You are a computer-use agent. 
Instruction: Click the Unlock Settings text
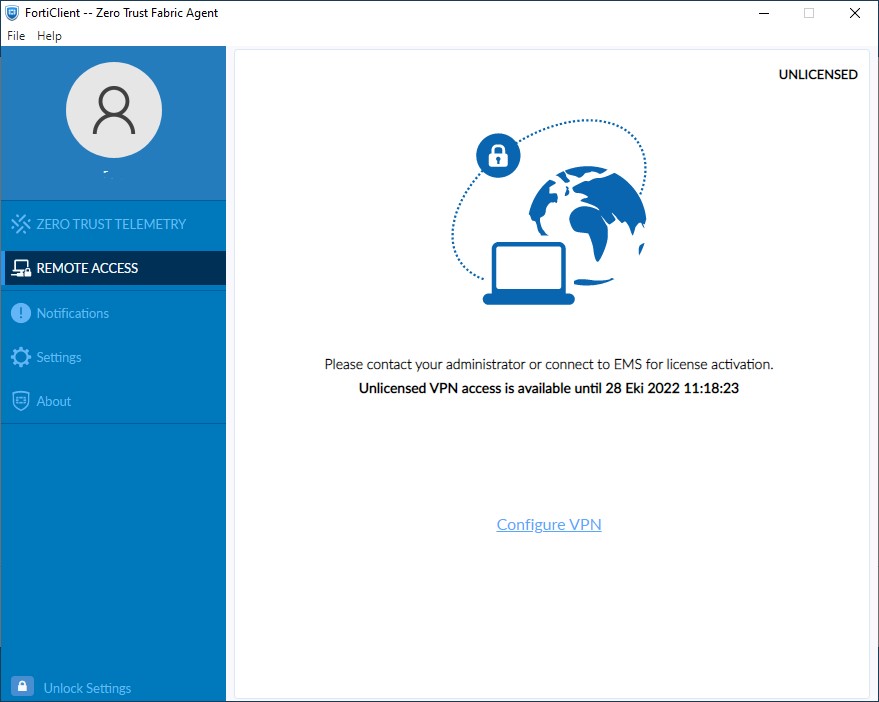[87, 688]
